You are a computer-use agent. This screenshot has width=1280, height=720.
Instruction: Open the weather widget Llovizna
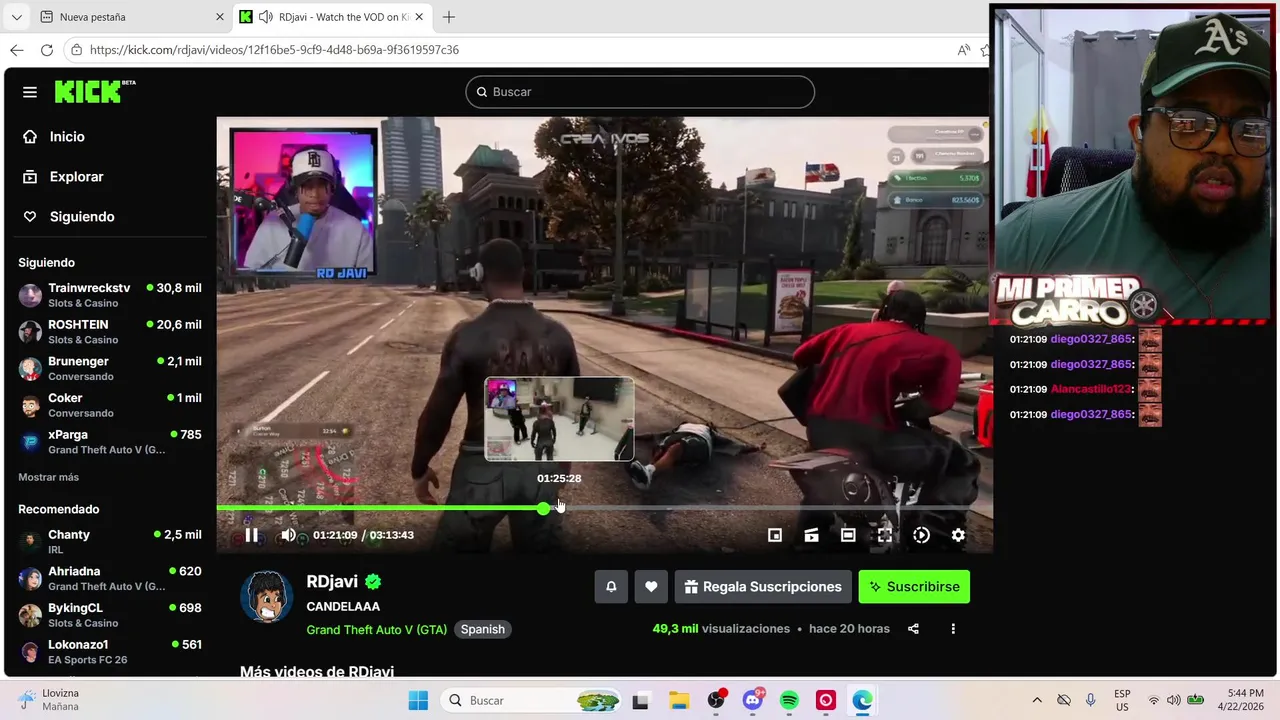tap(50, 700)
